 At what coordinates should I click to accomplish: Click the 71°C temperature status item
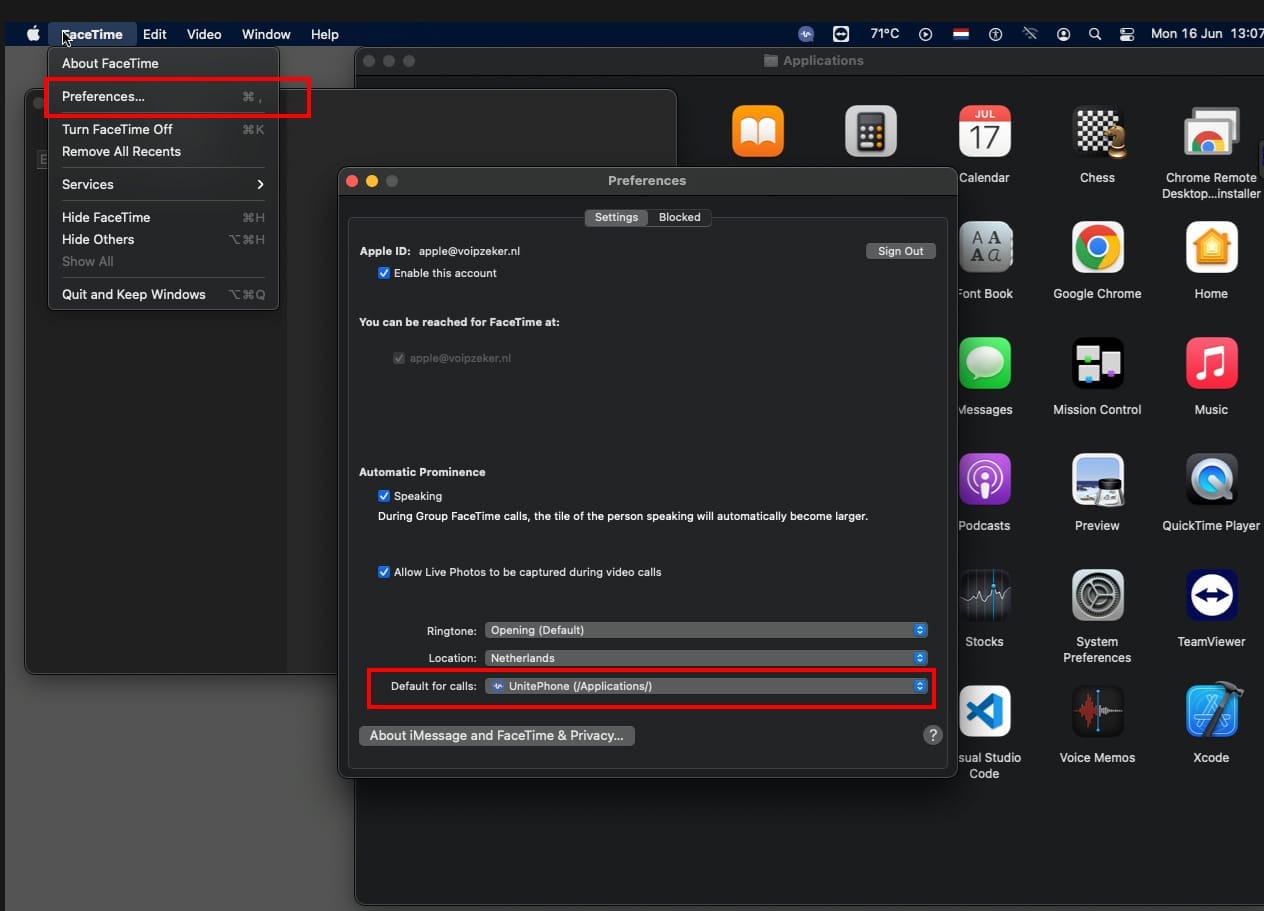pos(884,34)
